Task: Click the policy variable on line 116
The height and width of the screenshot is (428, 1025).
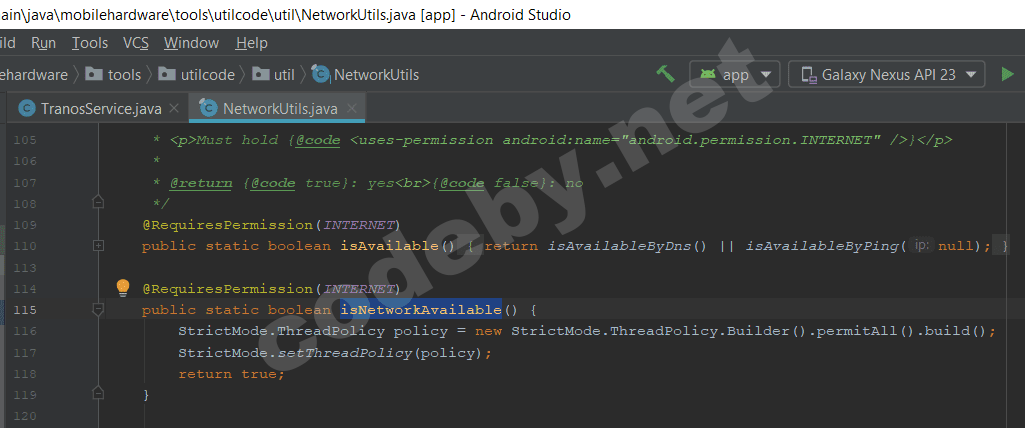Action: click(x=421, y=331)
